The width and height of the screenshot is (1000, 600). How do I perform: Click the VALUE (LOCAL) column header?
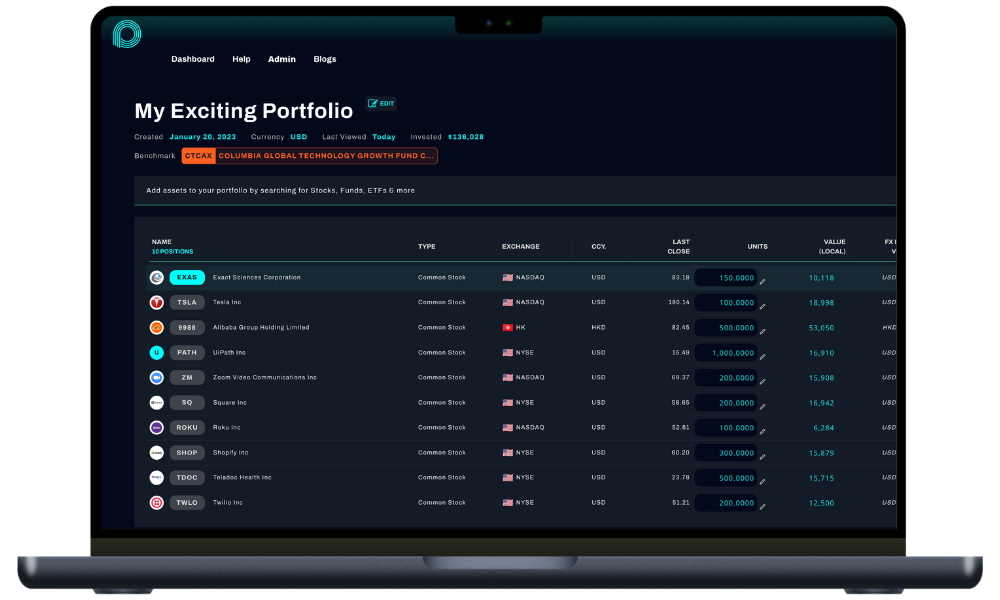tap(832, 246)
